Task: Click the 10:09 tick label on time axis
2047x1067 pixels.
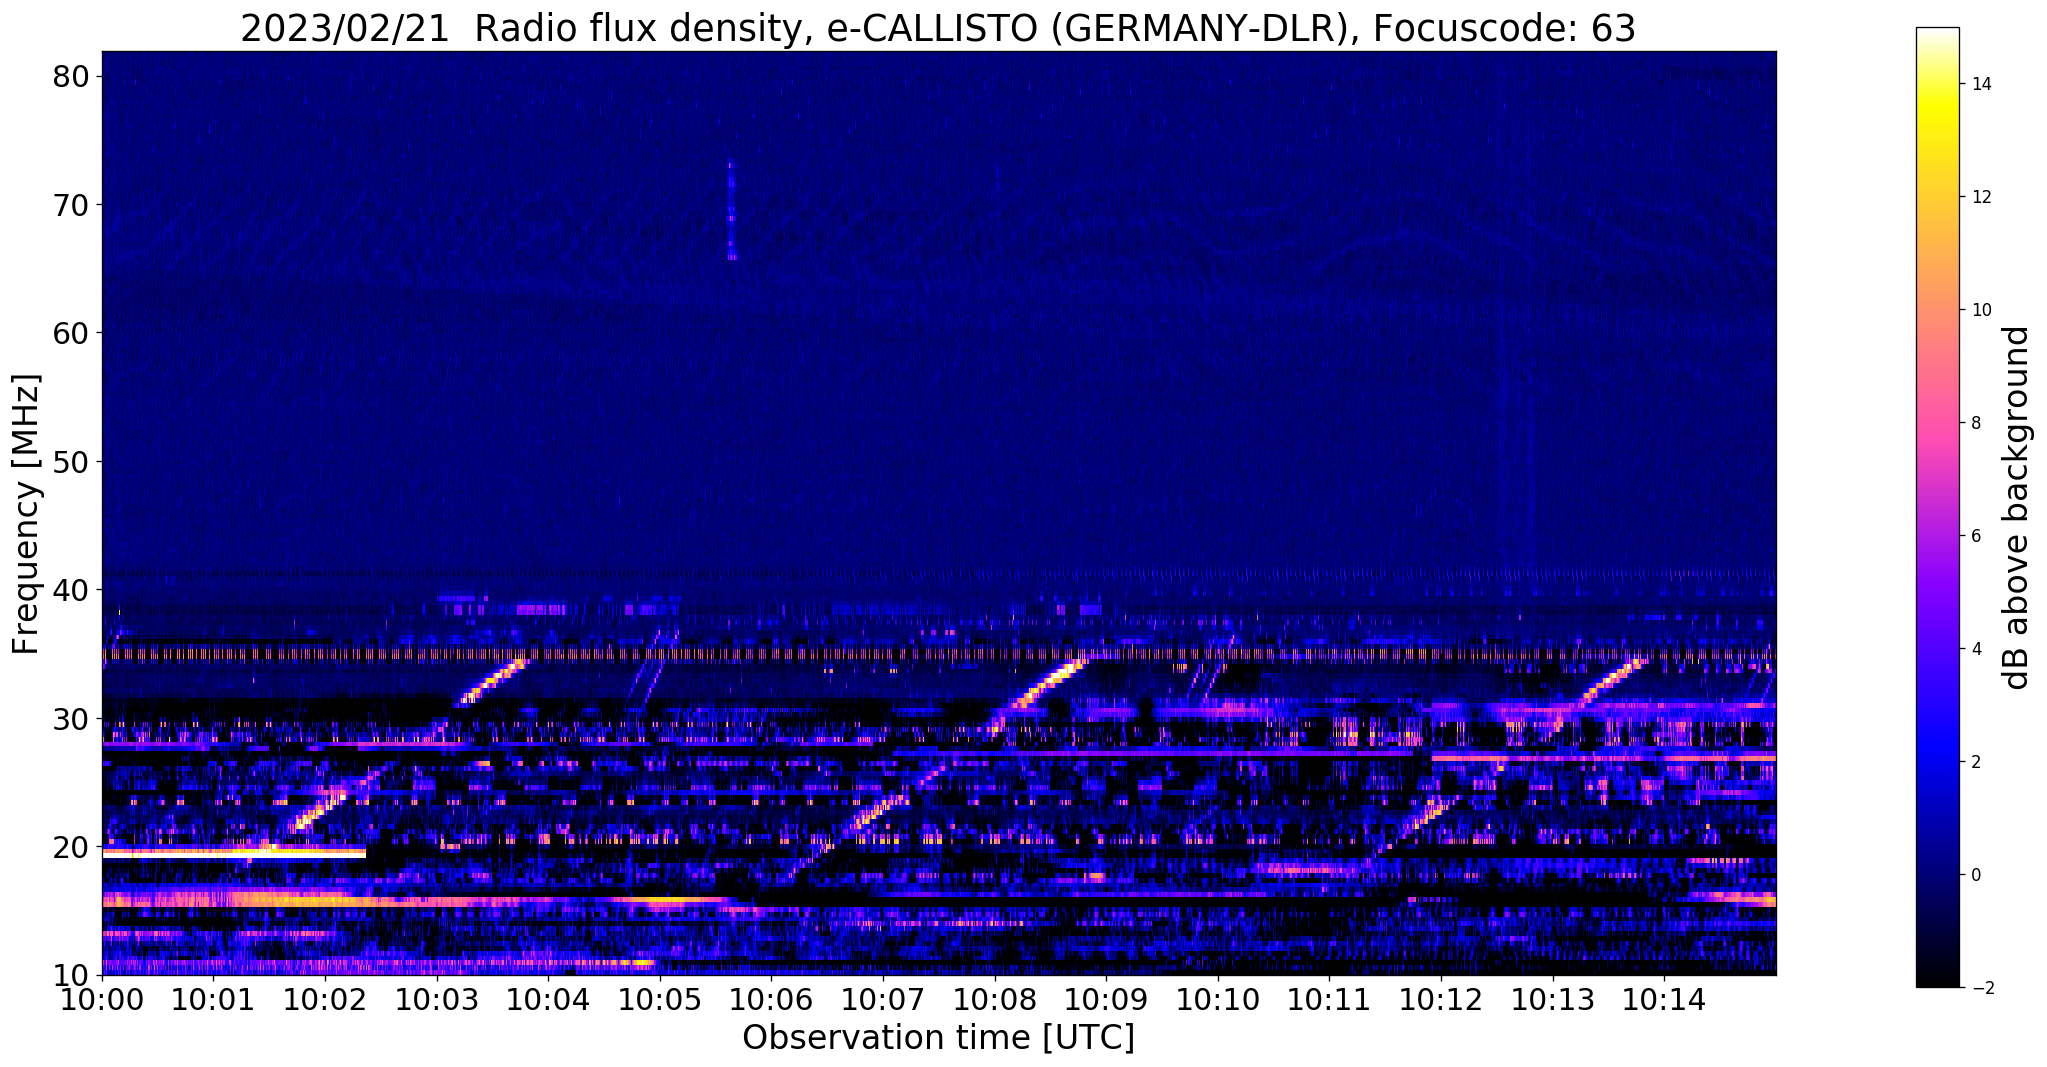Action: [x=1106, y=999]
